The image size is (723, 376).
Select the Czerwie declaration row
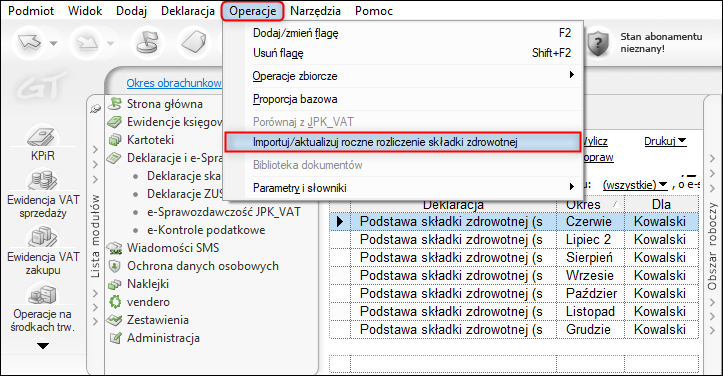tap(514, 221)
